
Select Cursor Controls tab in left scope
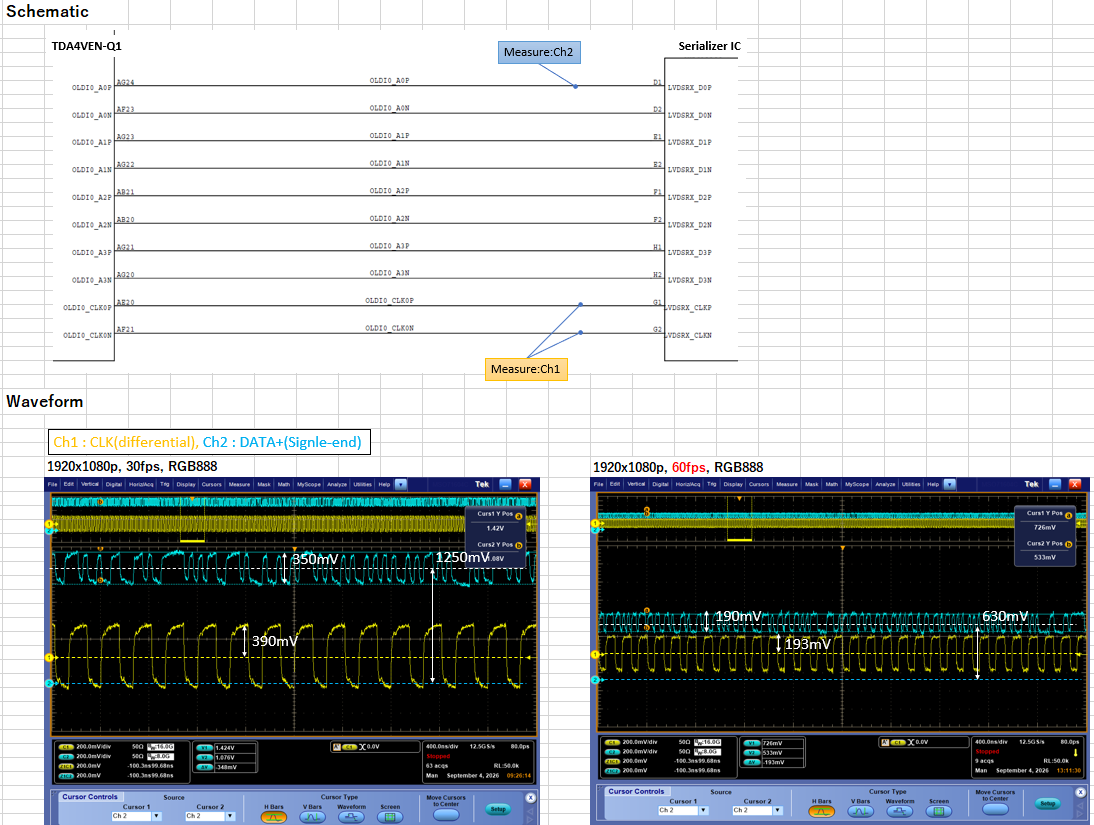[90, 796]
